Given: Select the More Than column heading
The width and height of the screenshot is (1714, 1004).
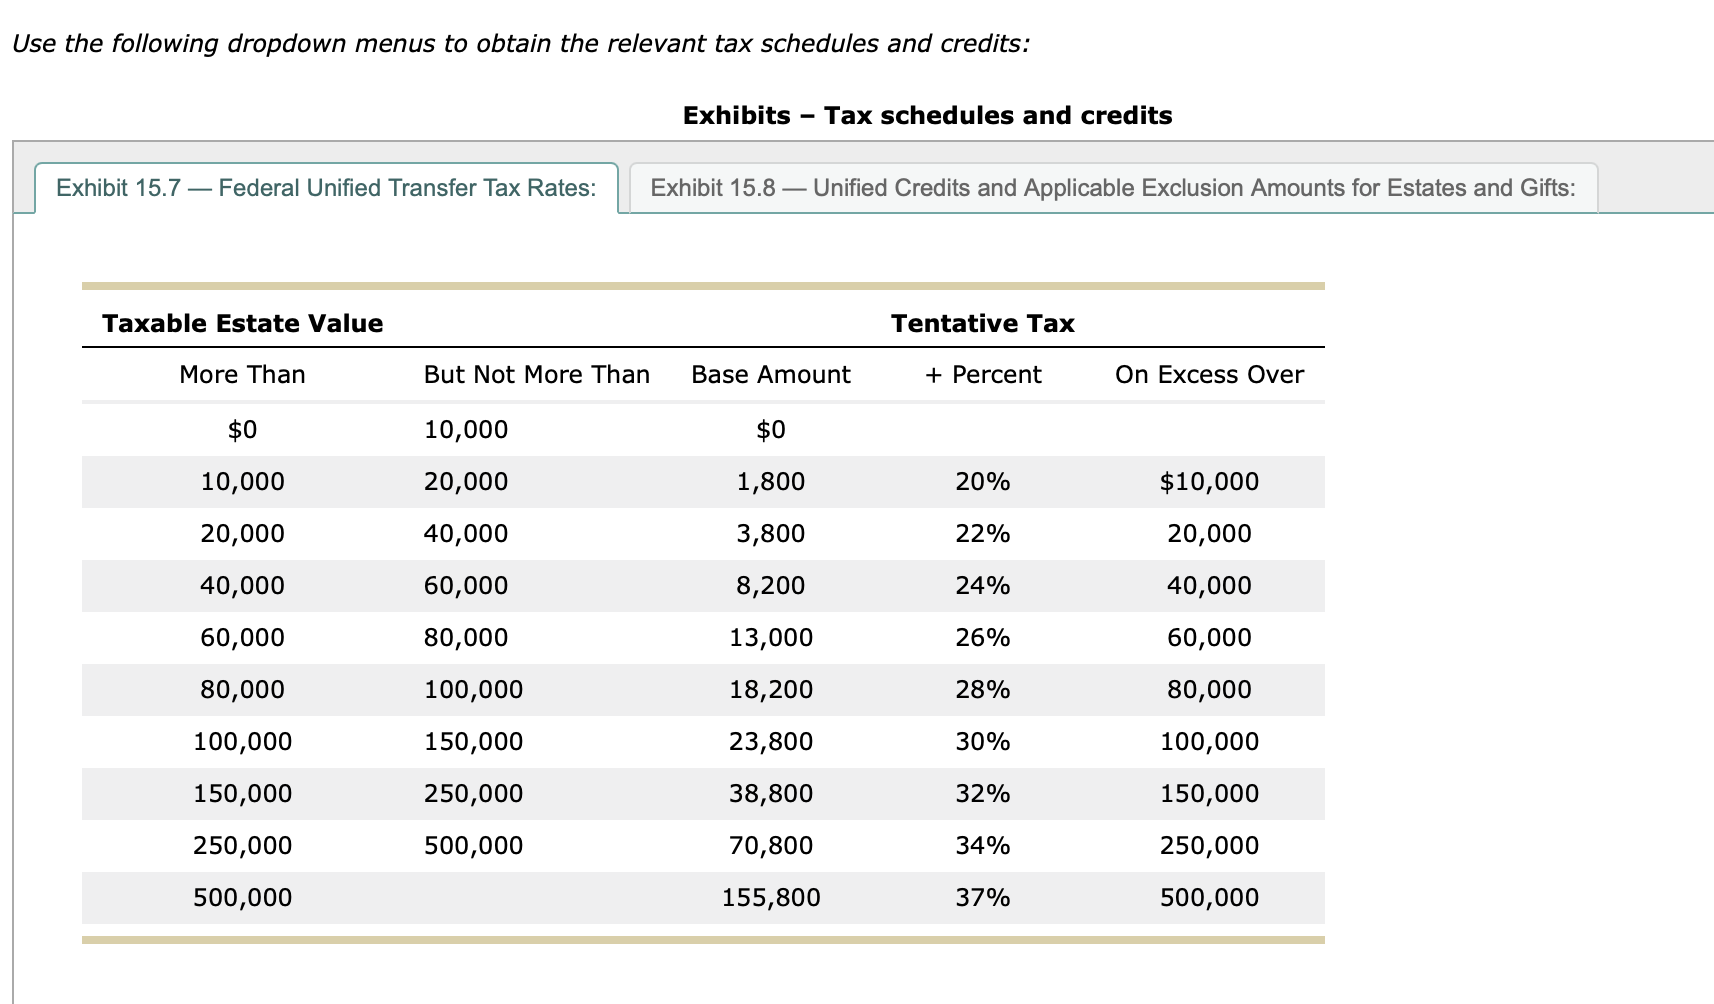Looking at the screenshot, I should tap(242, 374).
